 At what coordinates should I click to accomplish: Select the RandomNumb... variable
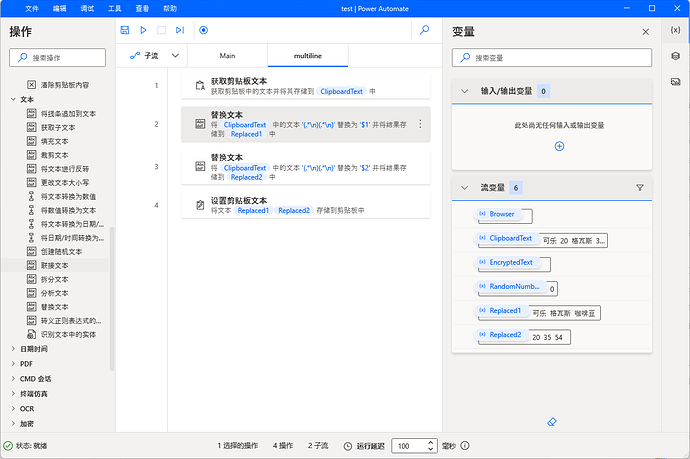click(511, 286)
